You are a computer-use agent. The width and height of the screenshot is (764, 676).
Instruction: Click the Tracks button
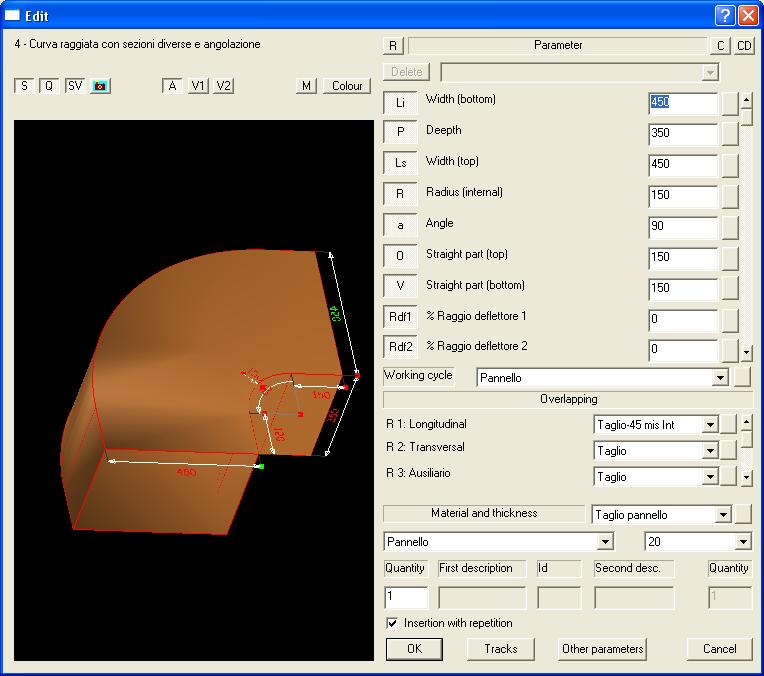pos(501,649)
